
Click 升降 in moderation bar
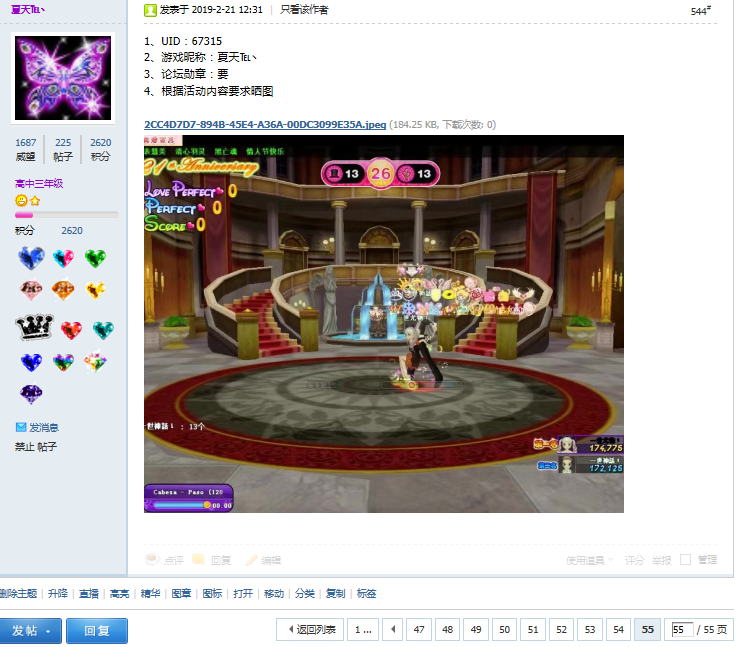(58, 593)
